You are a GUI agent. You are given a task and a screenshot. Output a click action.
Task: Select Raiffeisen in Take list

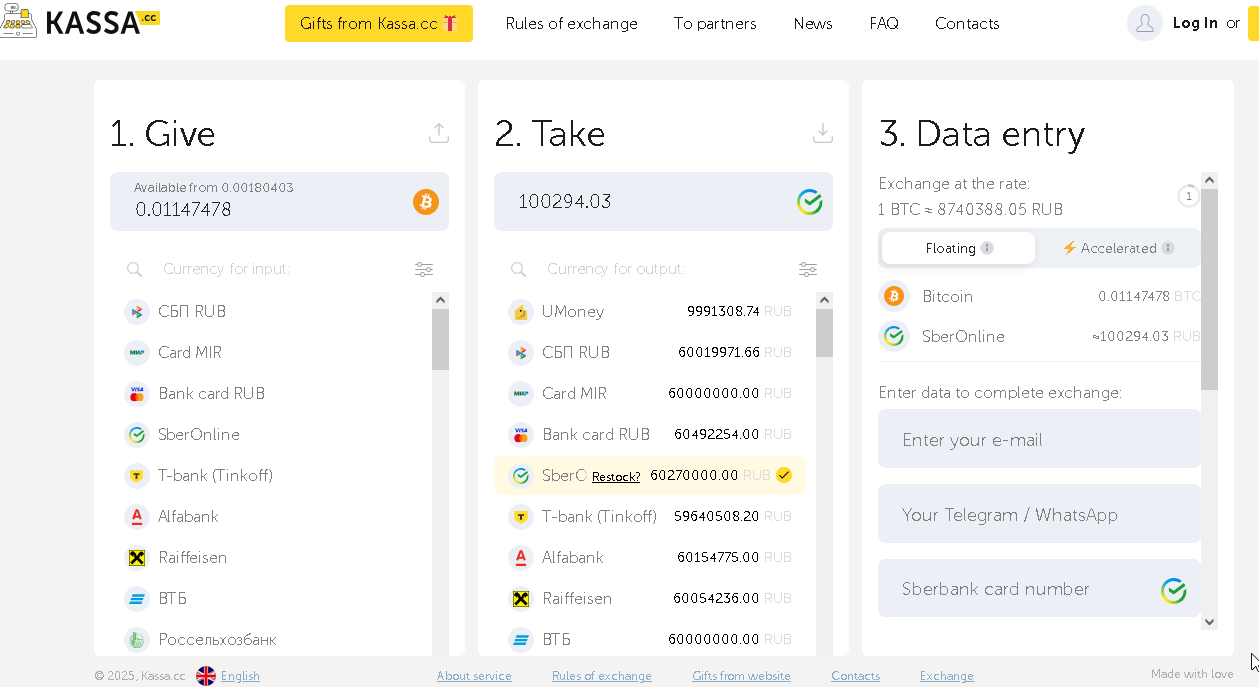(x=650, y=598)
